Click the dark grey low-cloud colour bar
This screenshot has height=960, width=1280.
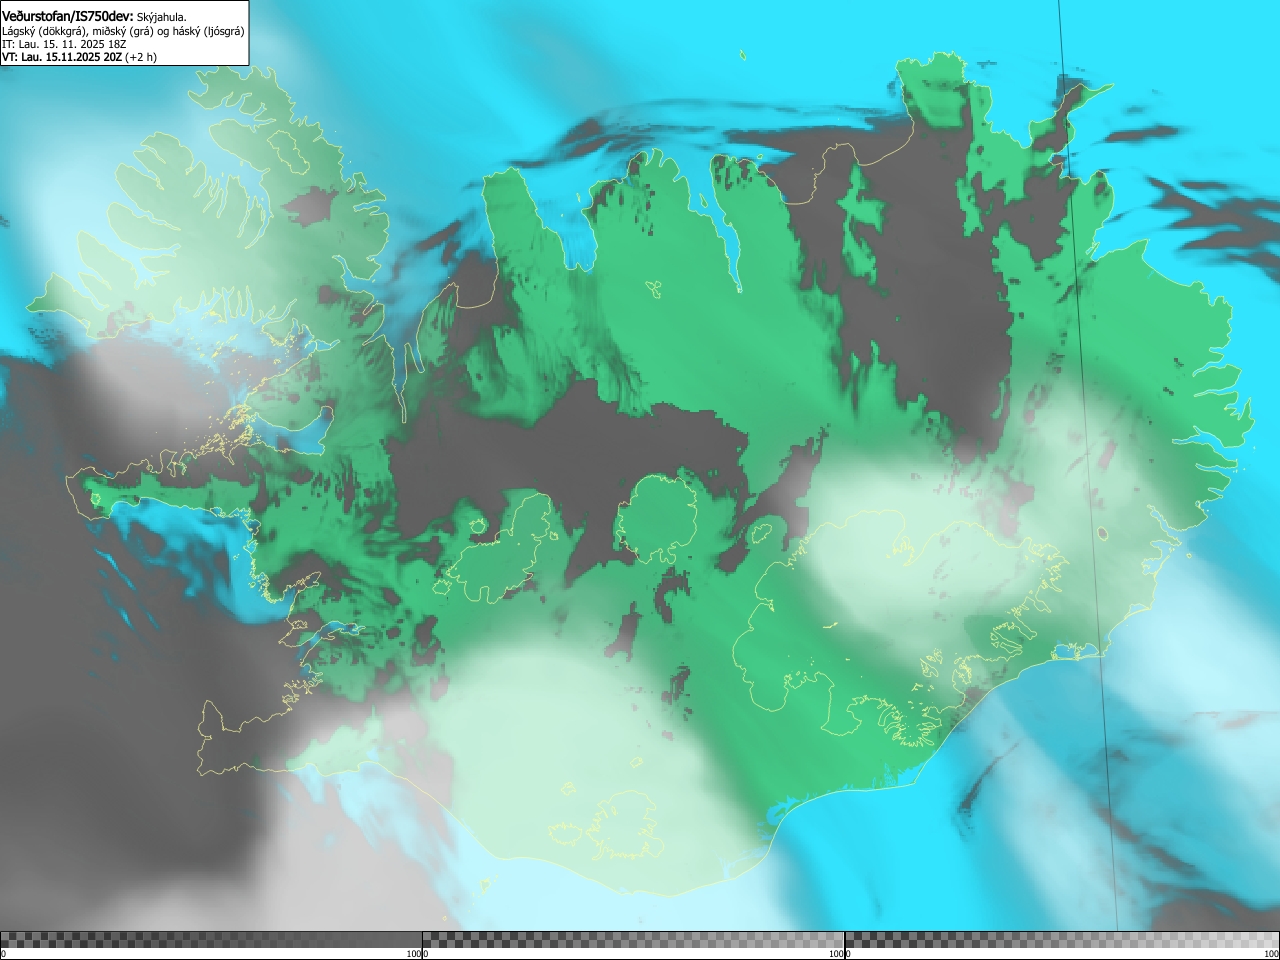click(211, 939)
